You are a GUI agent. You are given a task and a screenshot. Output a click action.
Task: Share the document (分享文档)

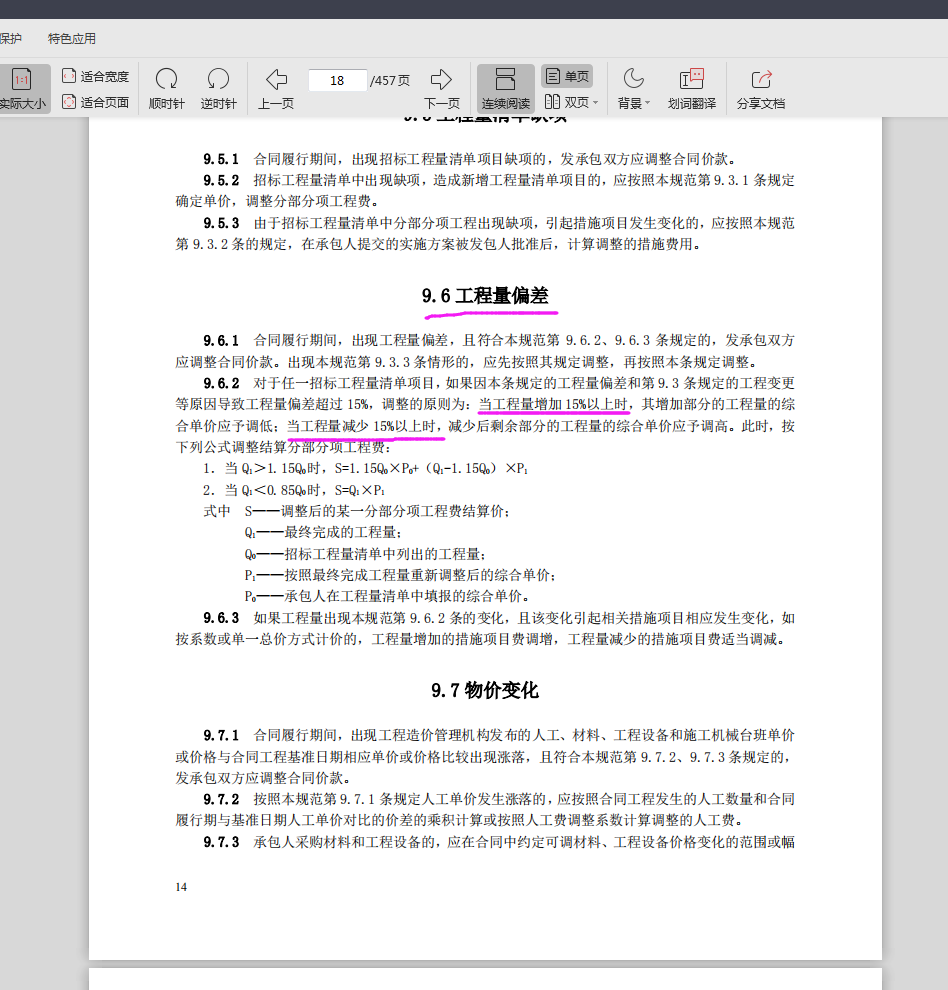click(x=761, y=89)
